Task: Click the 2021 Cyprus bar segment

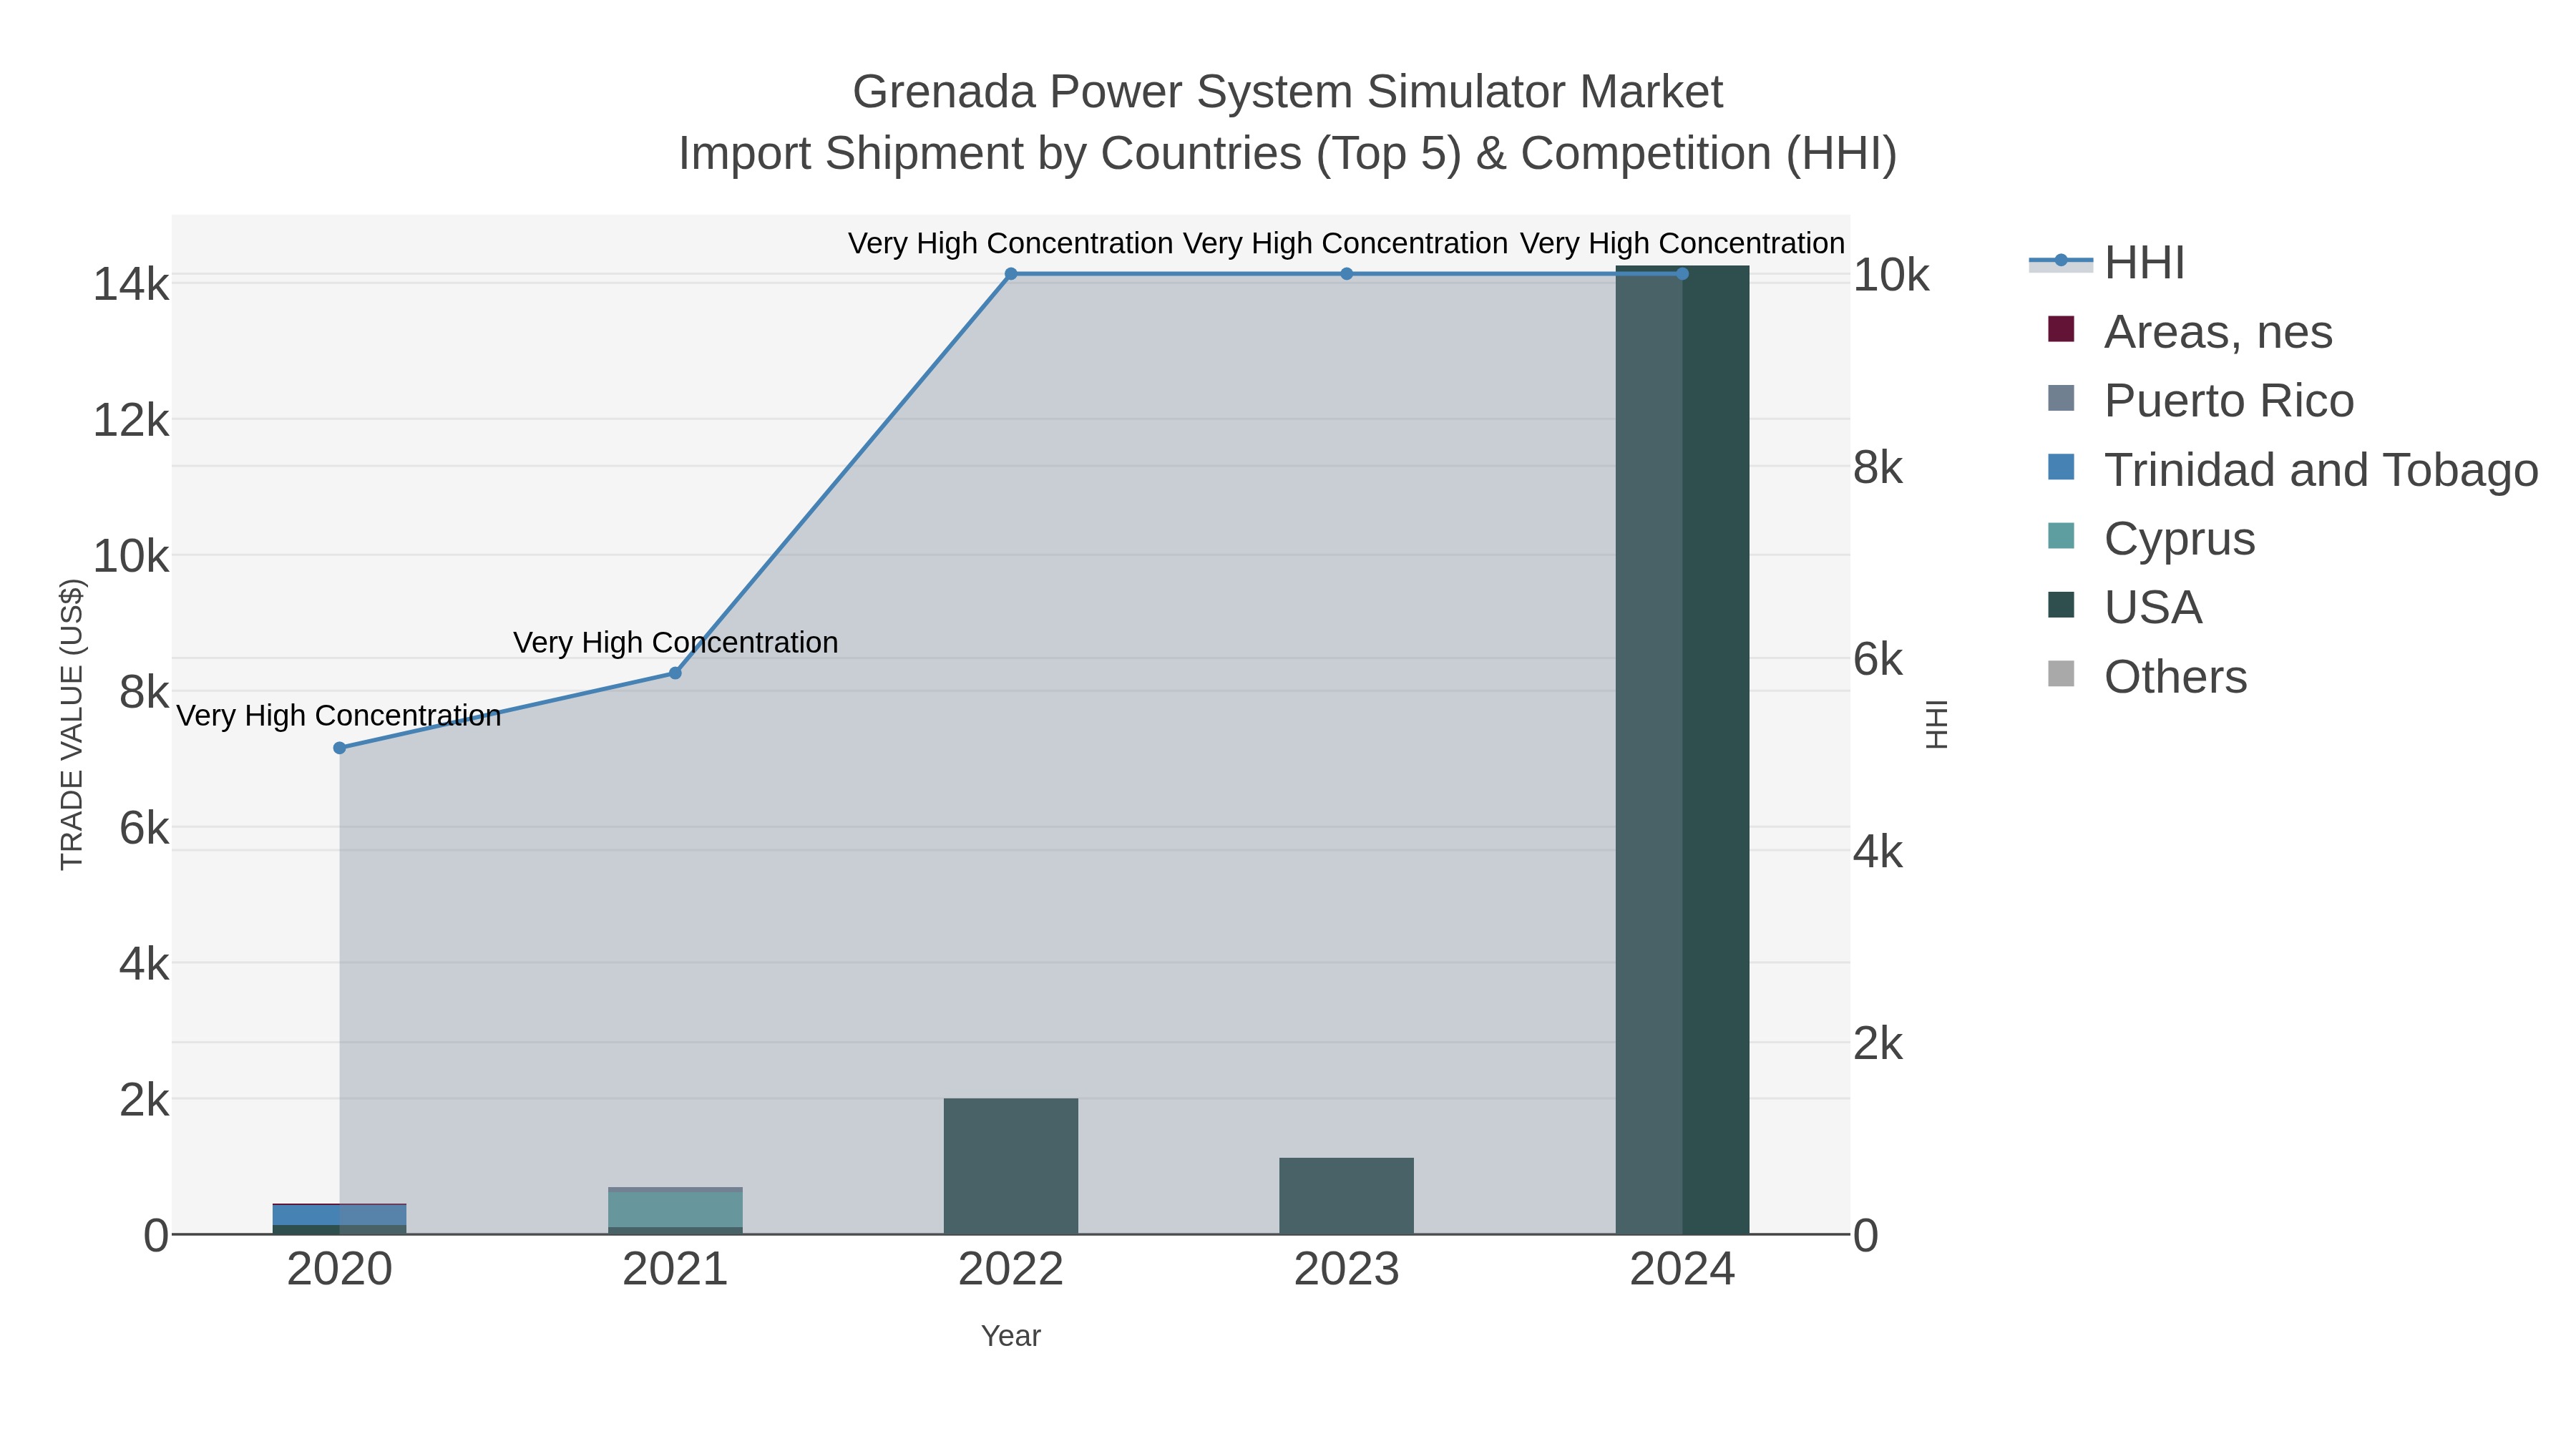Action: click(675, 1209)
